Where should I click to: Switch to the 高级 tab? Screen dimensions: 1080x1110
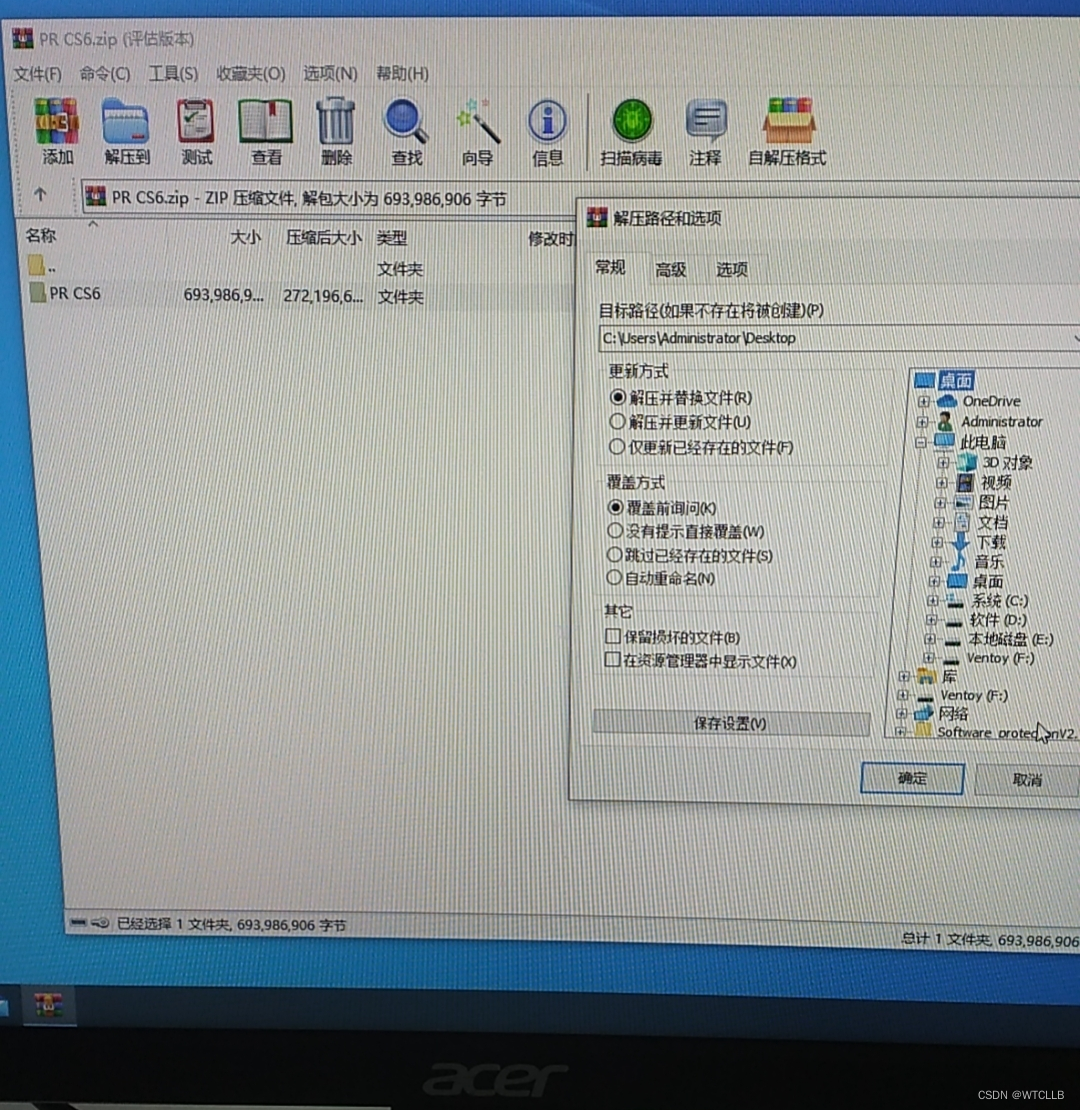[671, 269]
